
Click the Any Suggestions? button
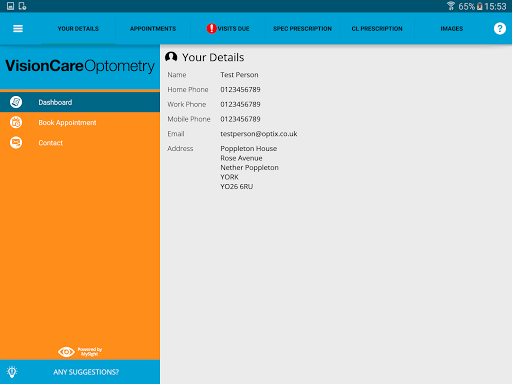(x=80, y=372)
